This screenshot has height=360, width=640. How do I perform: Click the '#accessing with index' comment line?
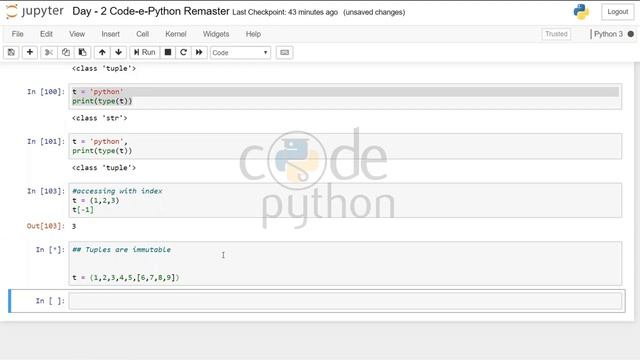[117, 191]
